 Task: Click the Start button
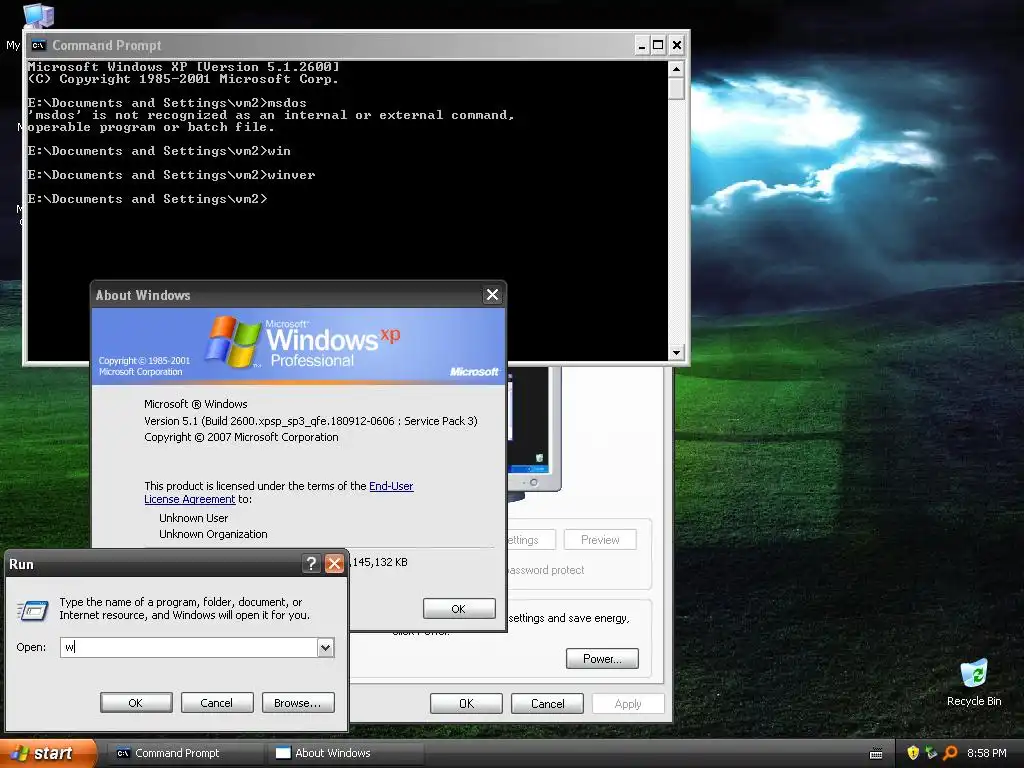point(47,753)
